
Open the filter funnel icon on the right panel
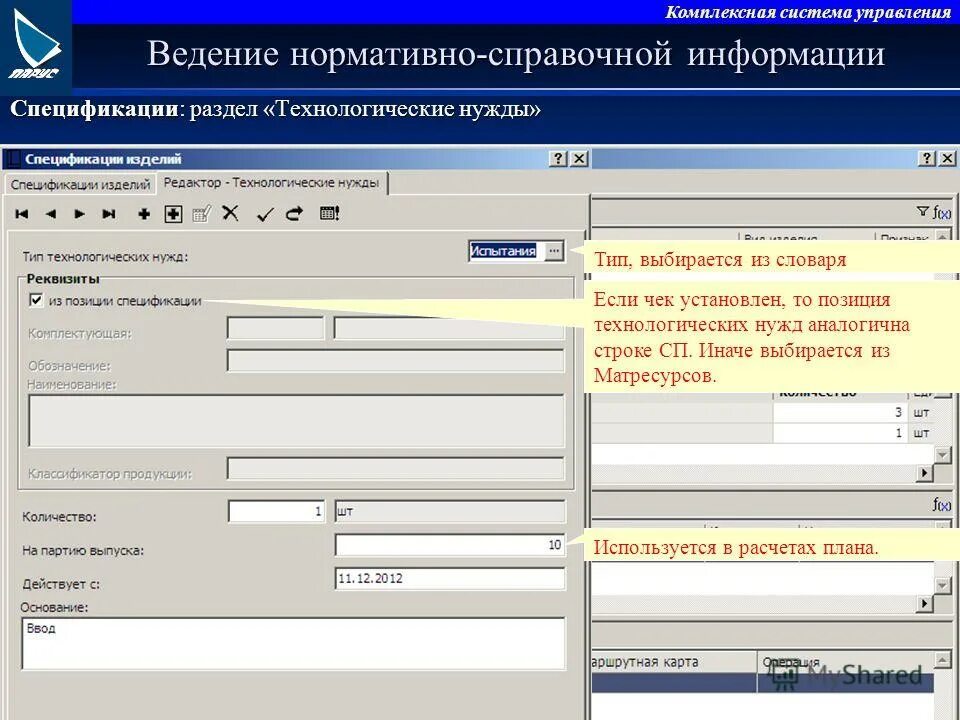(924, 210)
